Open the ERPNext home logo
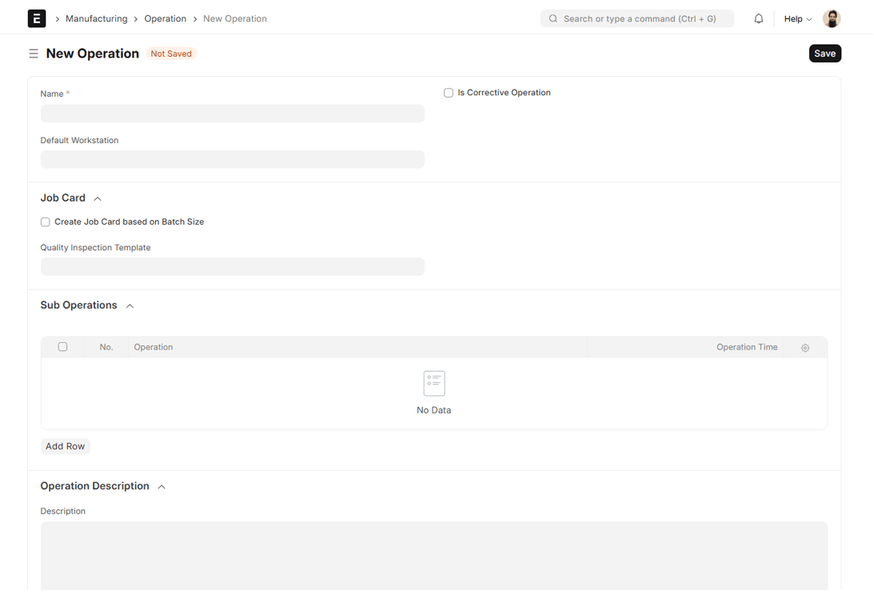 coord(37,18)
